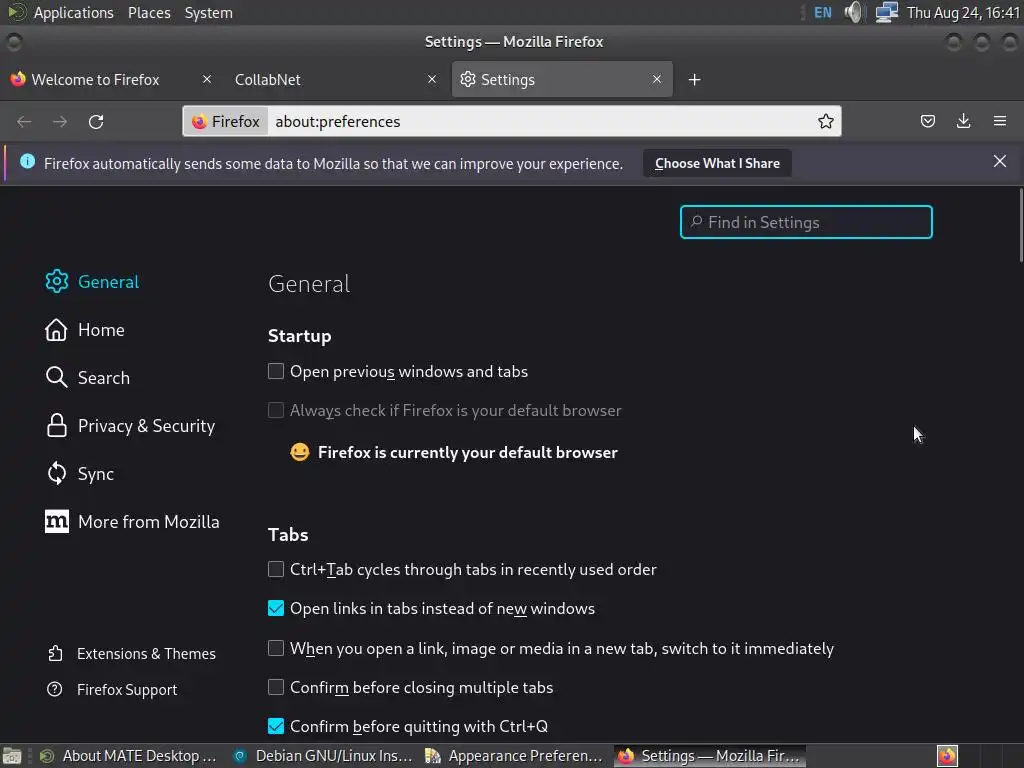Open Save to Pocket icon
Screen dimensions: 1024x768
927,121
